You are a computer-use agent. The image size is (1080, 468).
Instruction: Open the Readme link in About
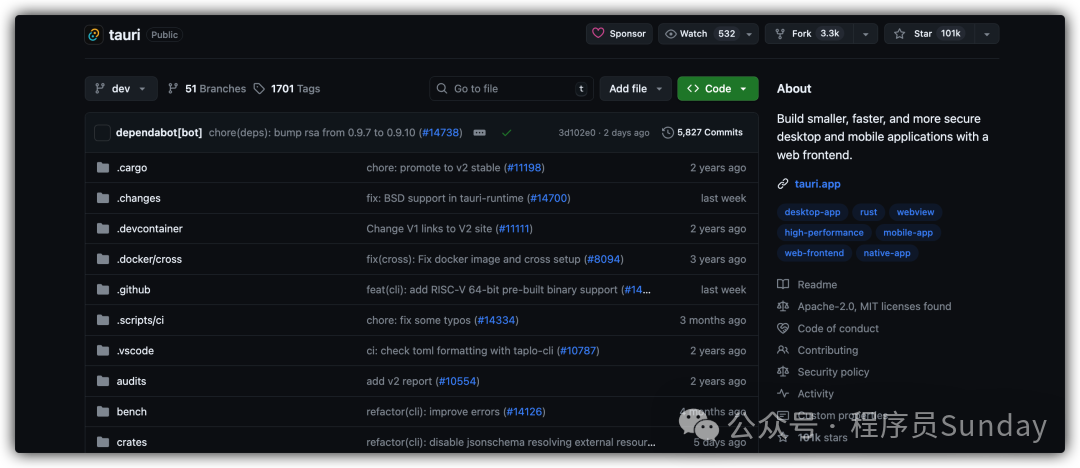816,285
